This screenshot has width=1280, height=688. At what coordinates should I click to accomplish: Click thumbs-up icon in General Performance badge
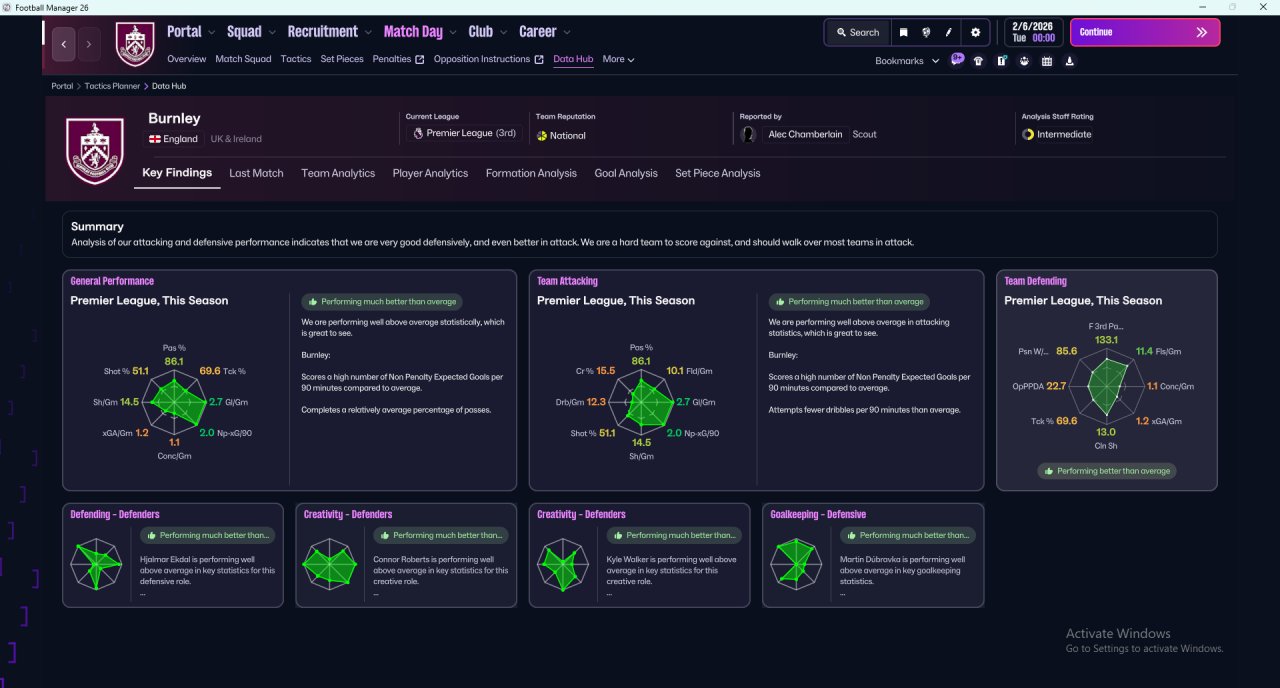[313, 301]
